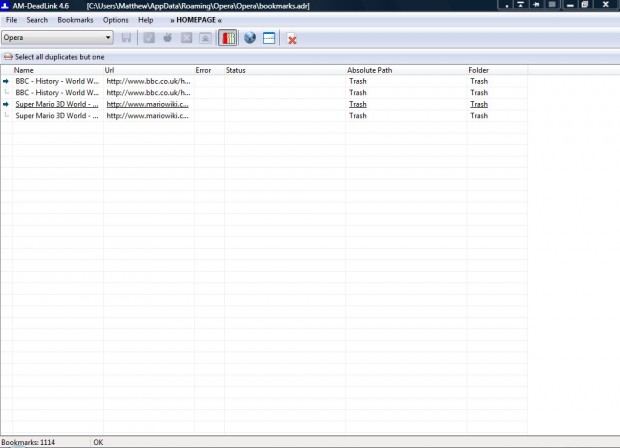Screen dimensions: 620x448
Task: Click the non-underlined mariowiki URL cell
Action: click(x=147, y=116)
